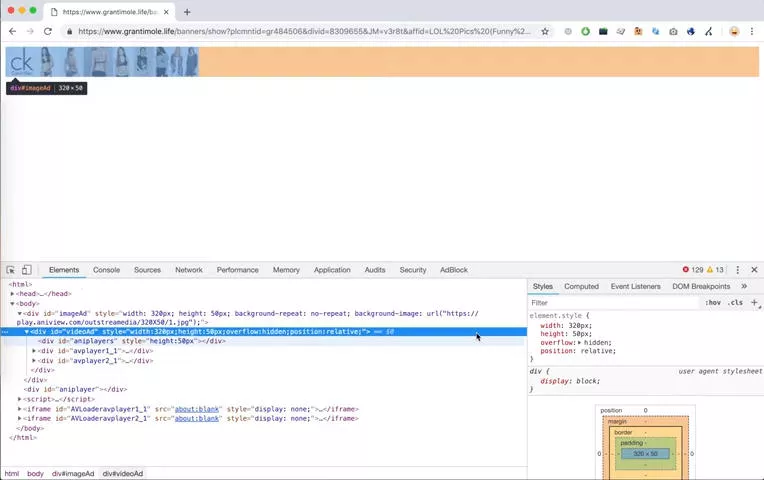Switch to the Sources tab
The height and width of the screenshot is (480, 764).
point(147,269)
